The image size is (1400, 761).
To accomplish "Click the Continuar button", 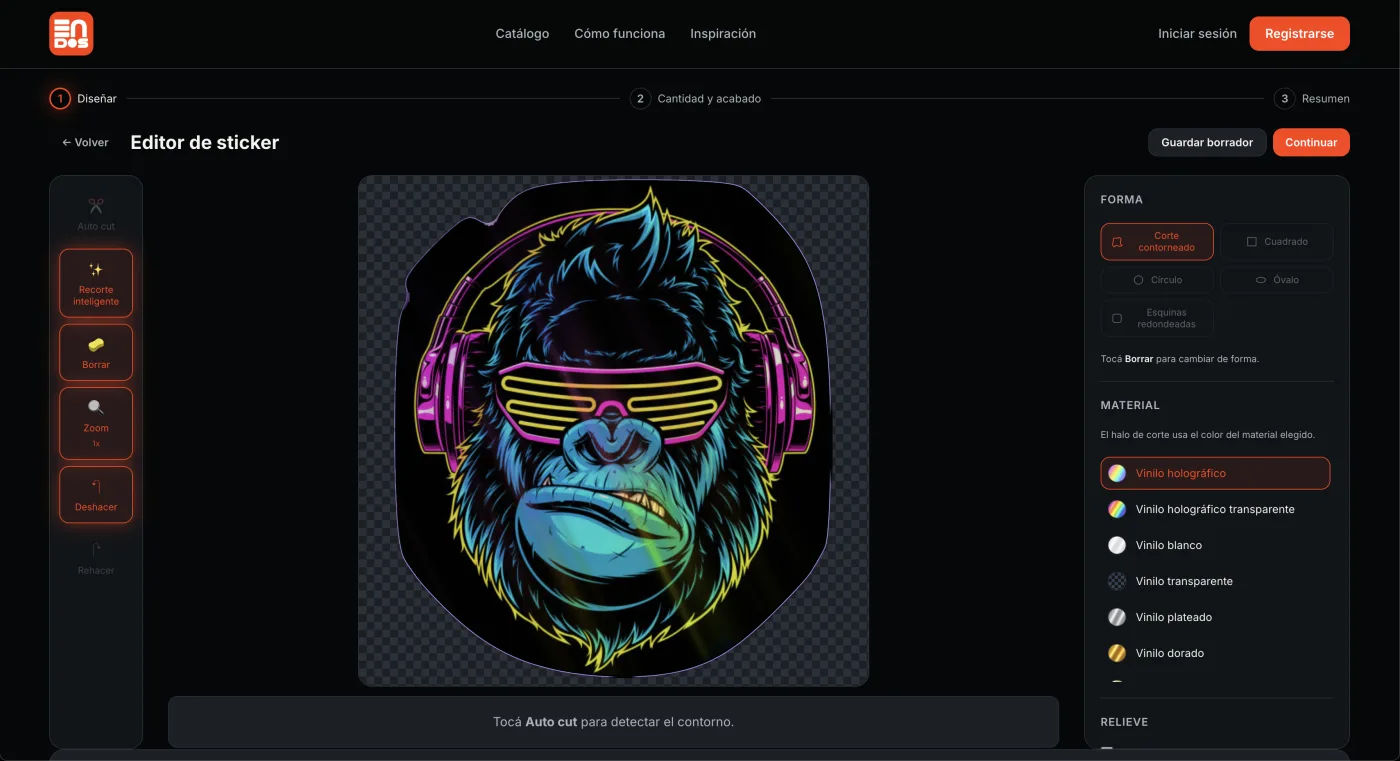I will tap(1311, 143).
